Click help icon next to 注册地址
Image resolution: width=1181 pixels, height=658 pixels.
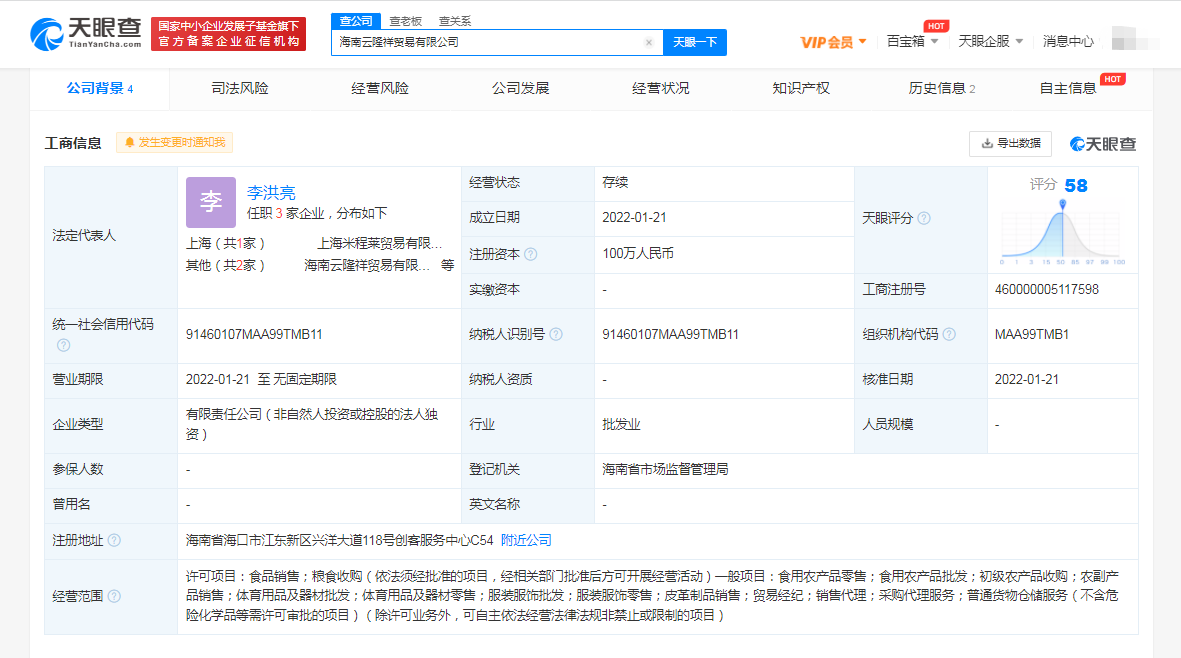click(x=114, y=541)
